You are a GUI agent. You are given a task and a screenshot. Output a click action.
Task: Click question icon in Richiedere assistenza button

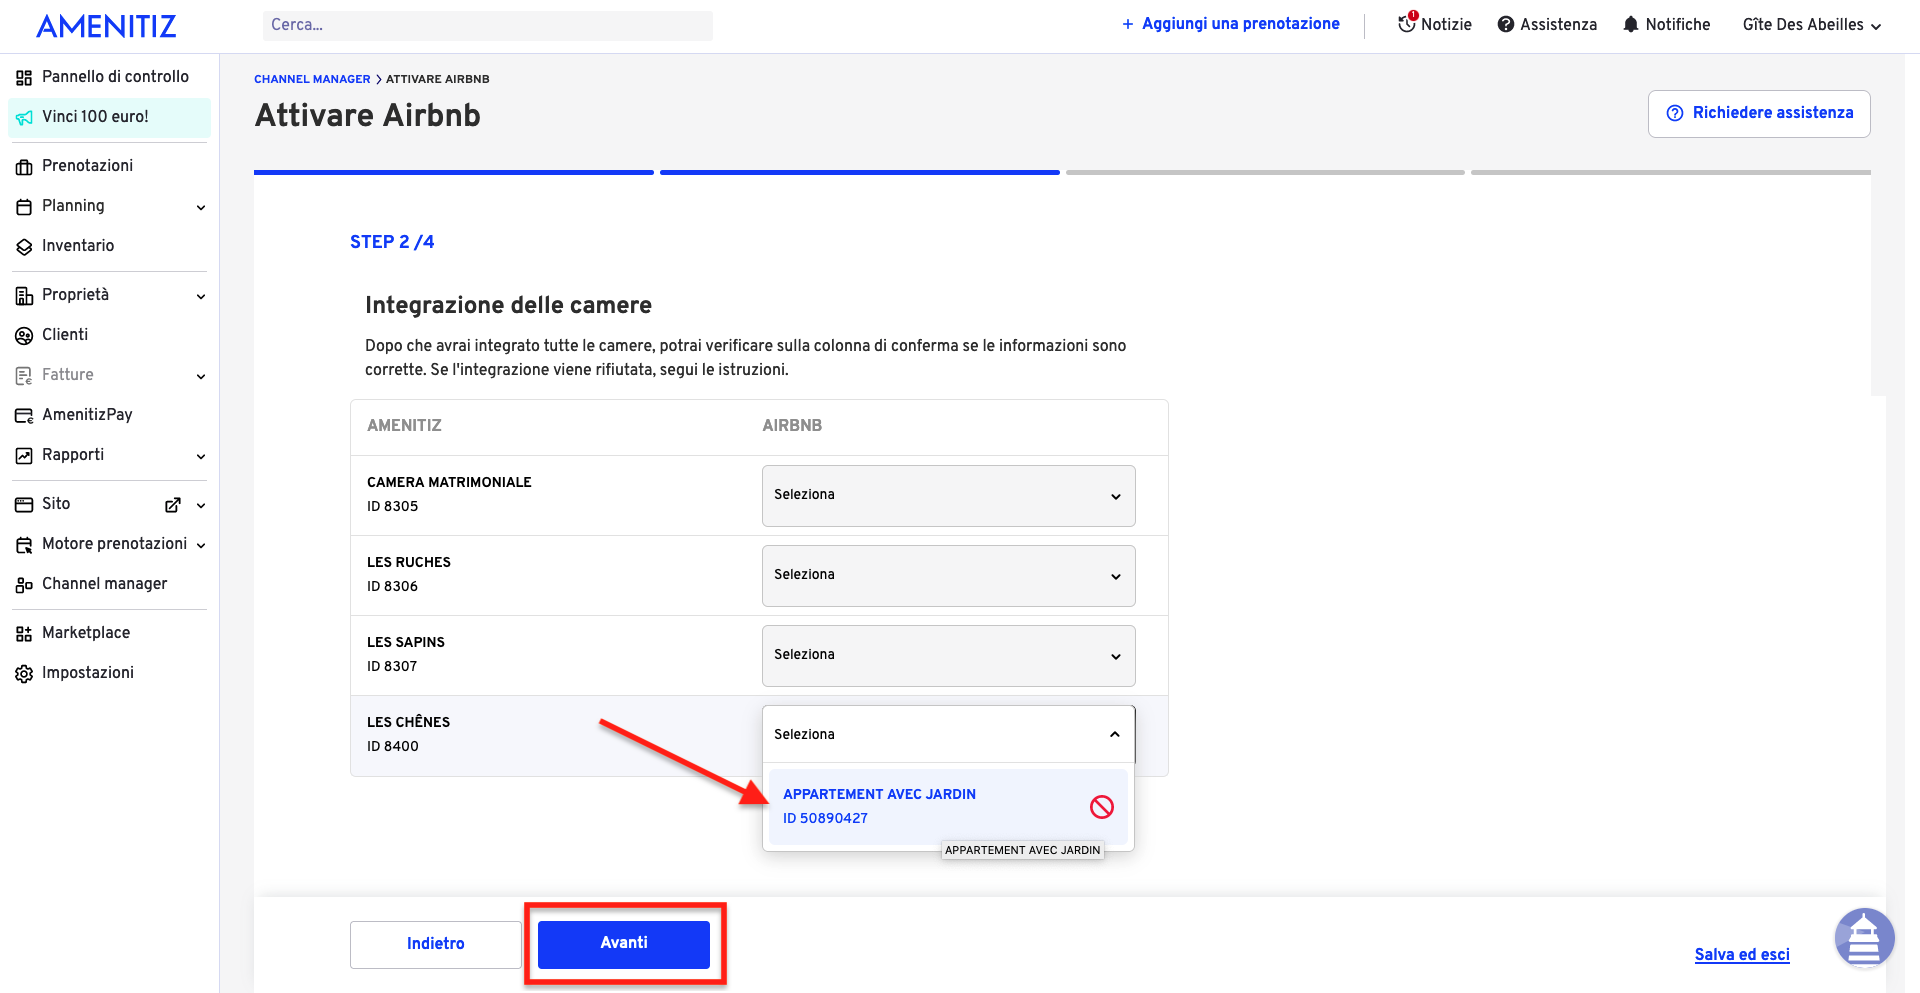tap(1675, 113)
